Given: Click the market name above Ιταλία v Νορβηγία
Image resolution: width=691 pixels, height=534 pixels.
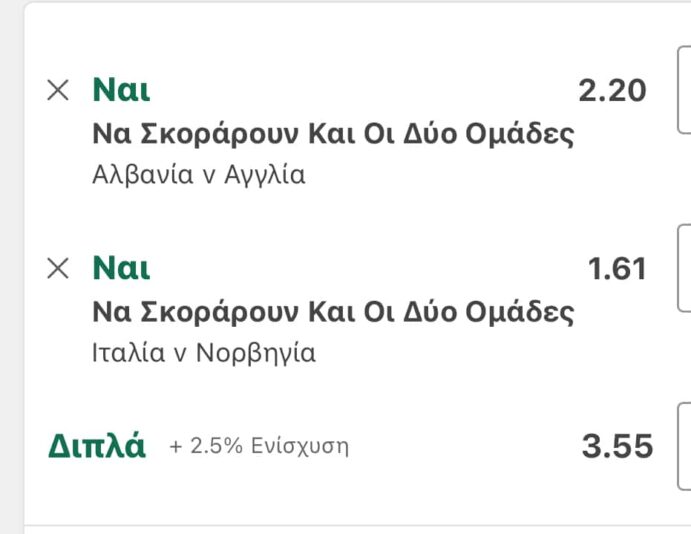Looking at the screenshot, I should (x=333, y=312).
